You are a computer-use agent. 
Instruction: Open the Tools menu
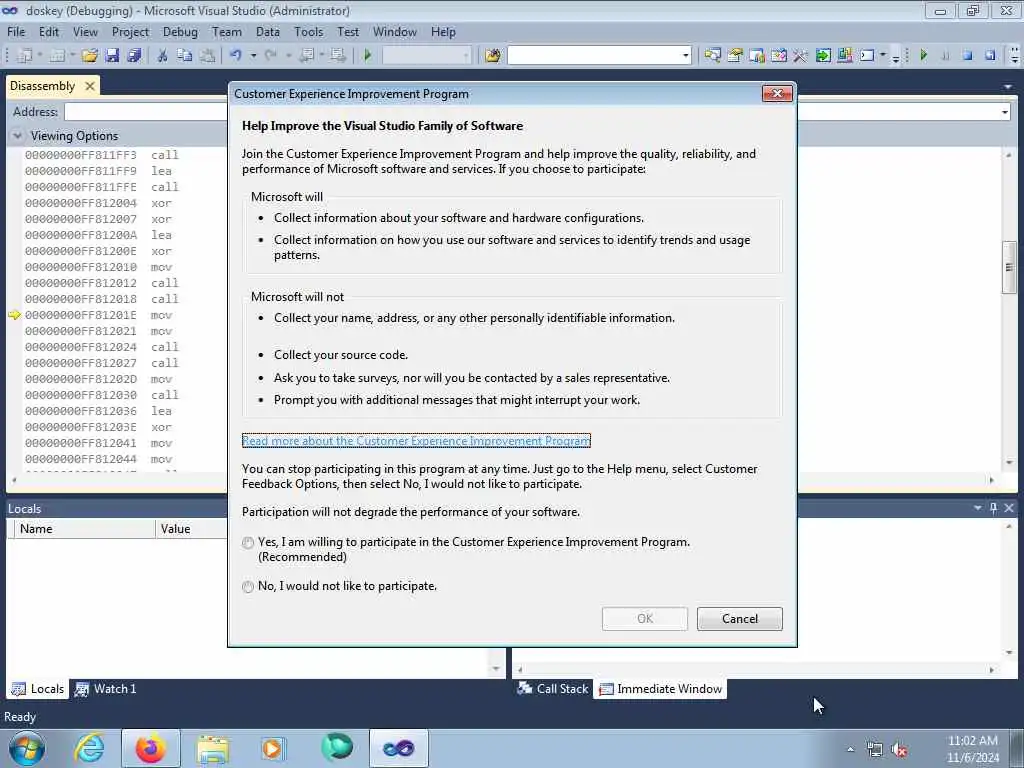click(308, 32)
